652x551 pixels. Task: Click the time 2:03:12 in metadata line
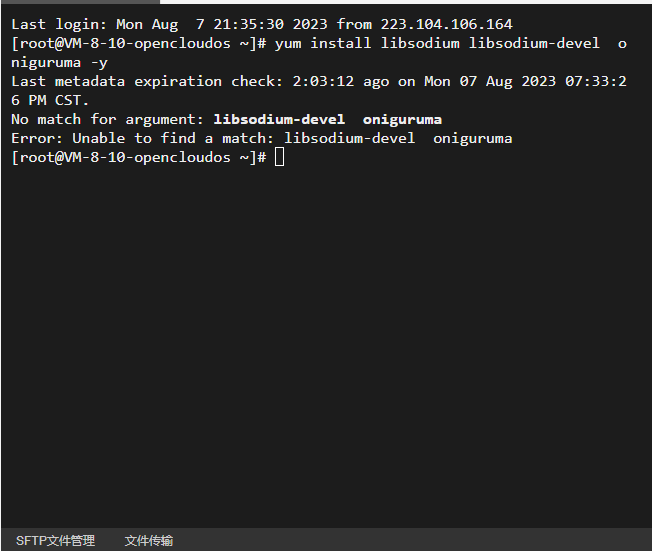pos(323,81)
